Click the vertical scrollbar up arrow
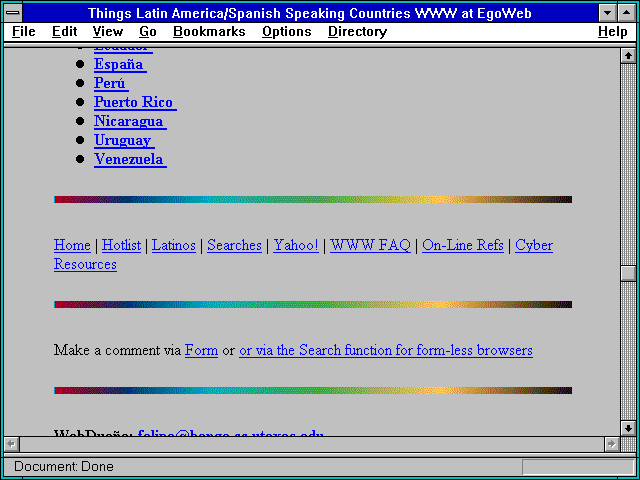640x480 pixels. point(628,56)
